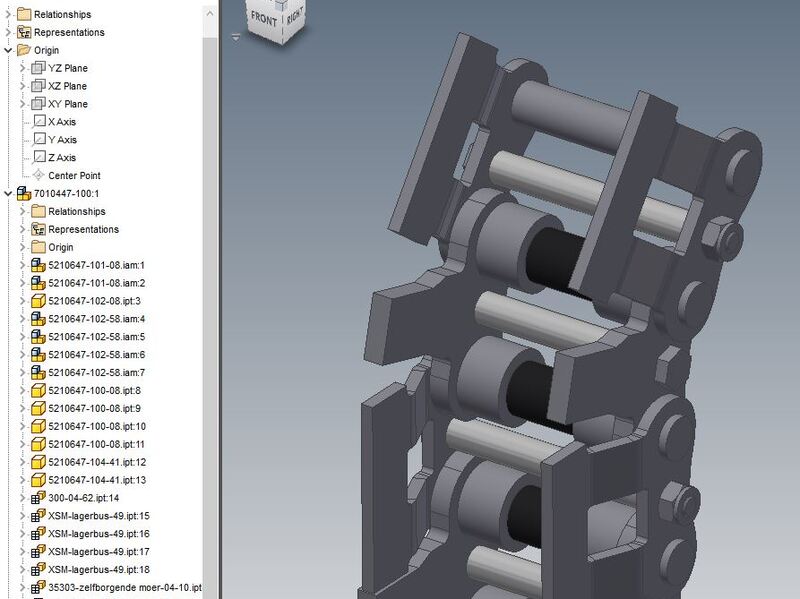Select Relationships folder under 7010447-100:1
The image size is (800, 599).
pos(77,211)
